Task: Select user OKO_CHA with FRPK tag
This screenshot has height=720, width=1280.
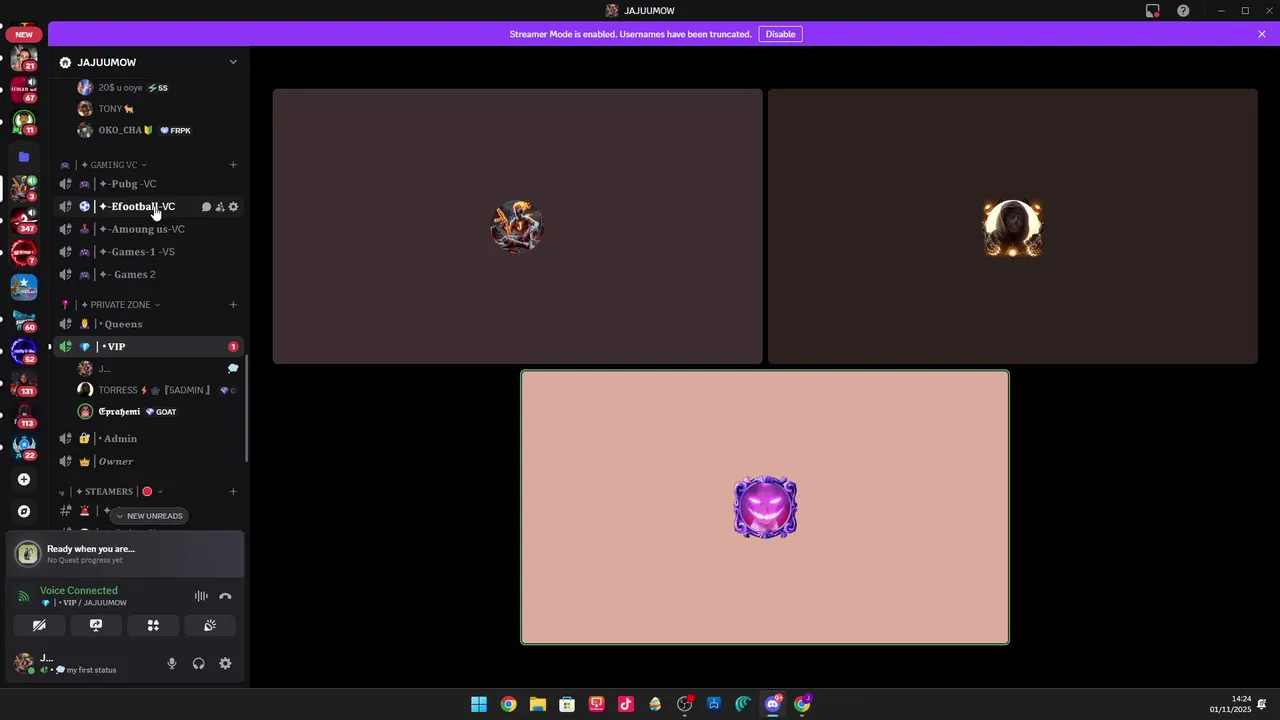Action: [x=158, y=130]
